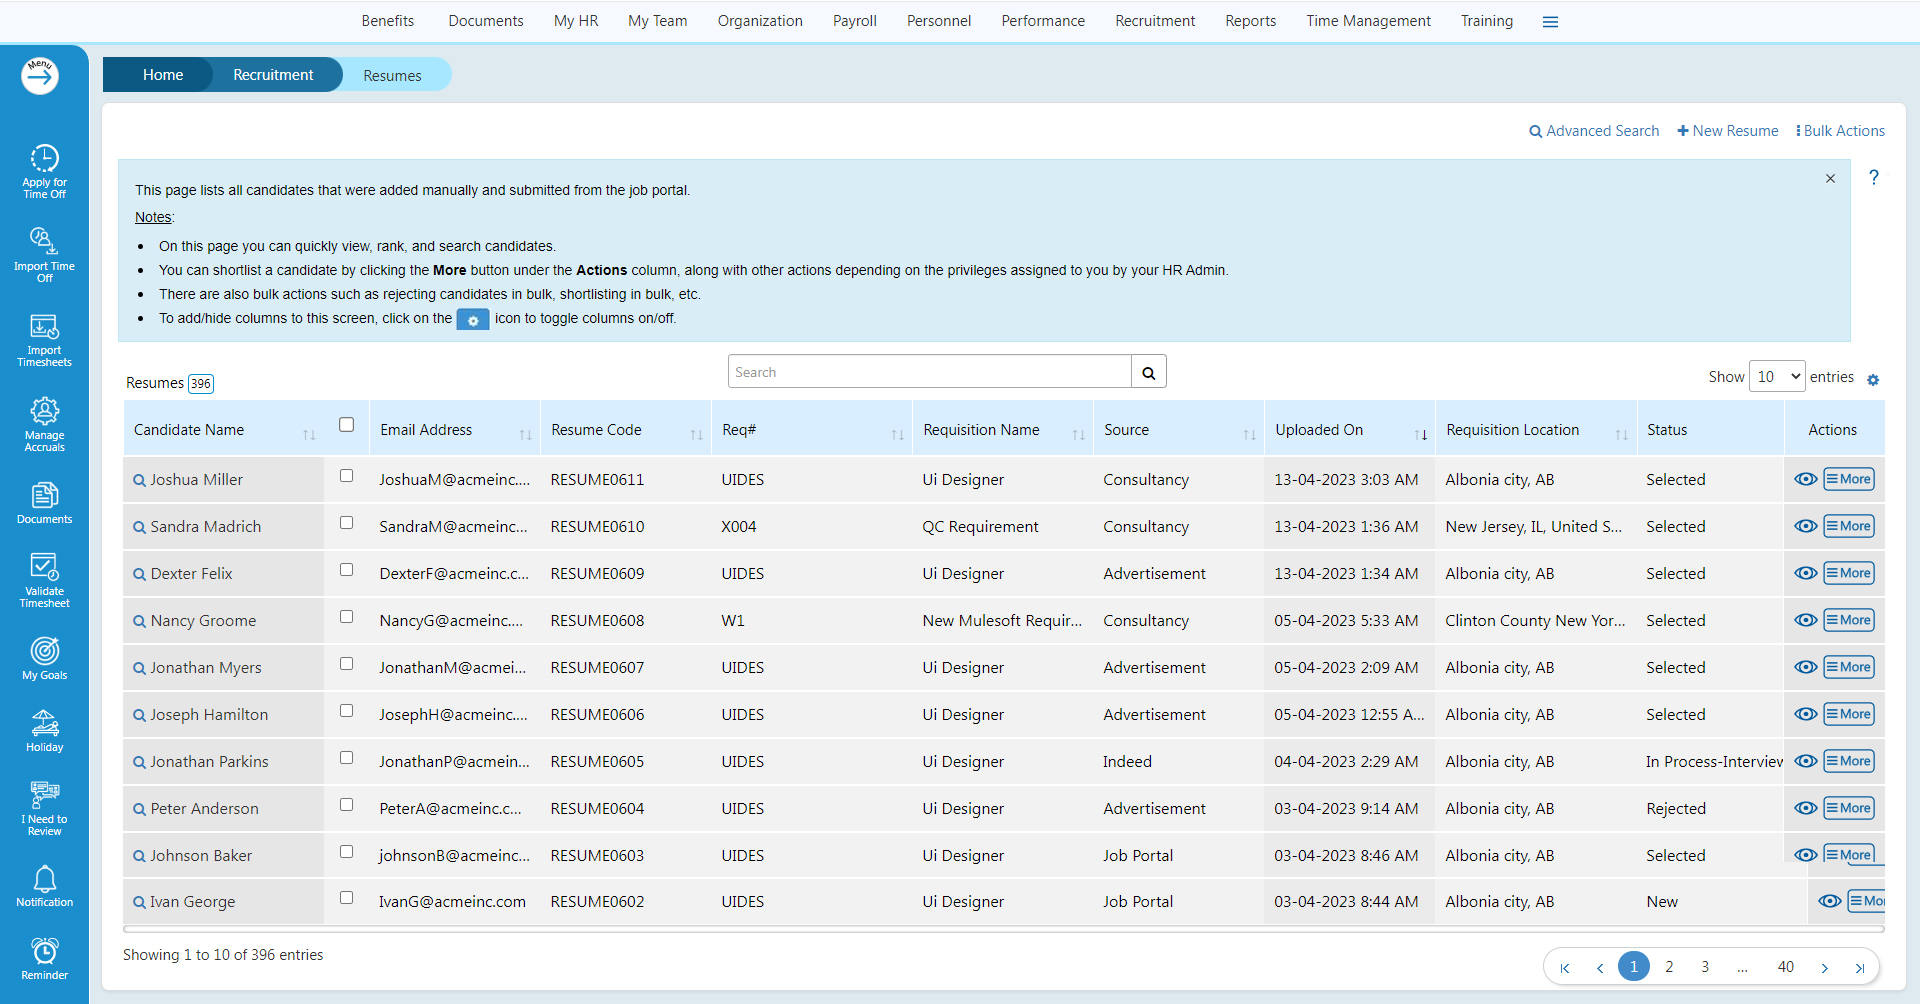Click the New Resume link
Screen dimensions: 1920x1004
tap(1727, 131)
